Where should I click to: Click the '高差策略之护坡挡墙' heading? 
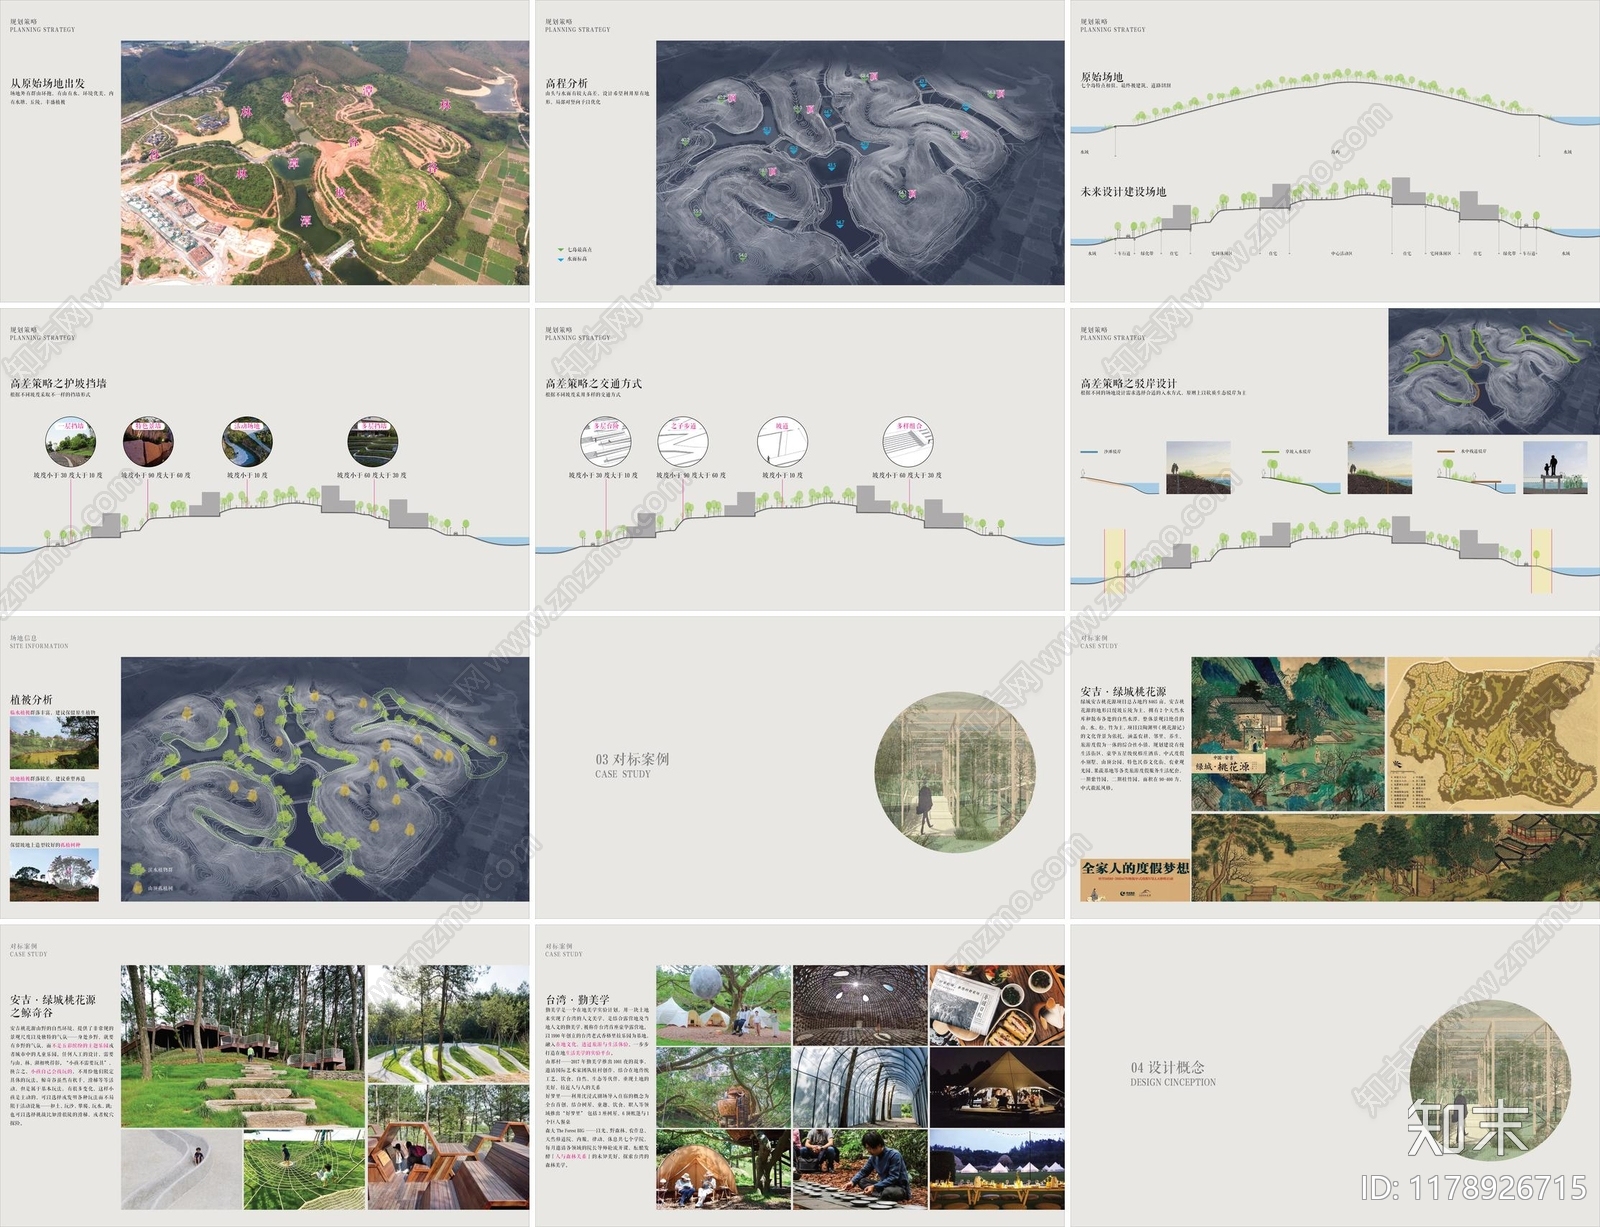[58, 383]
